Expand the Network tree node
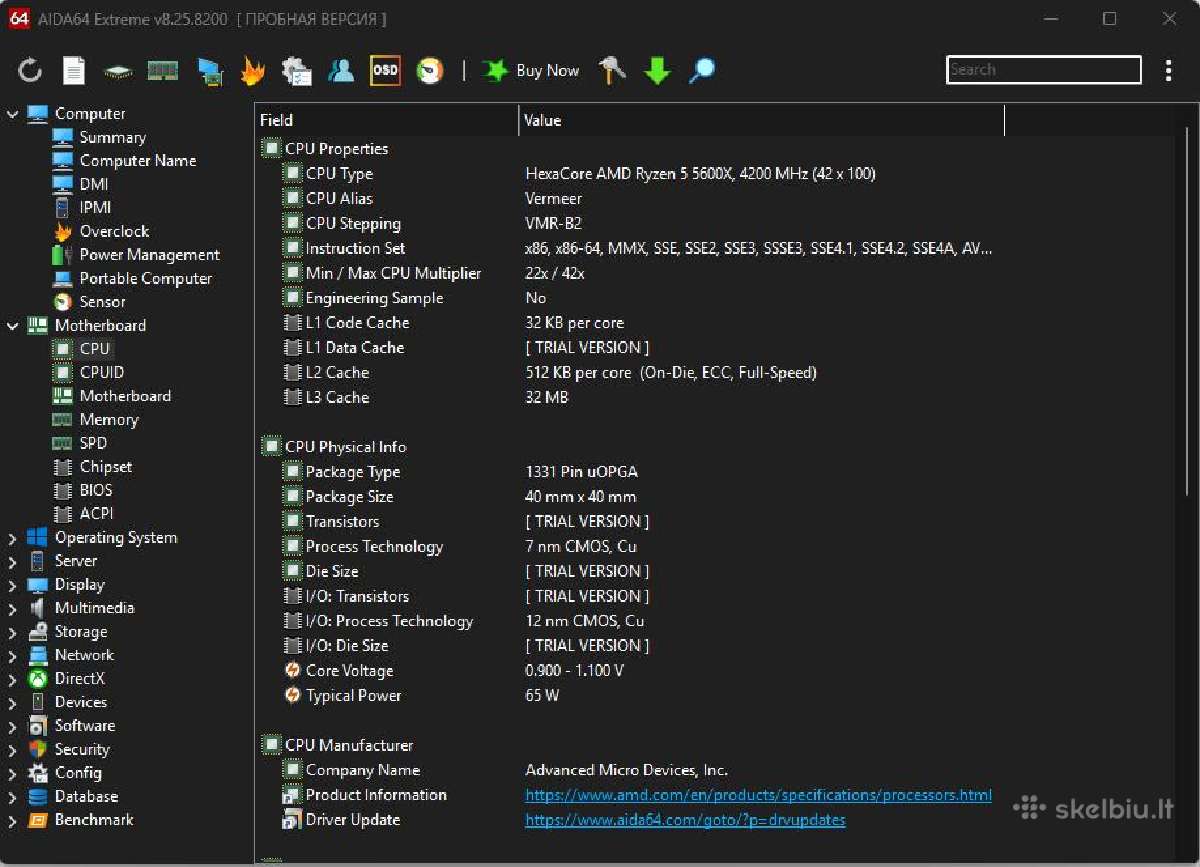 (x=12, y=656)
